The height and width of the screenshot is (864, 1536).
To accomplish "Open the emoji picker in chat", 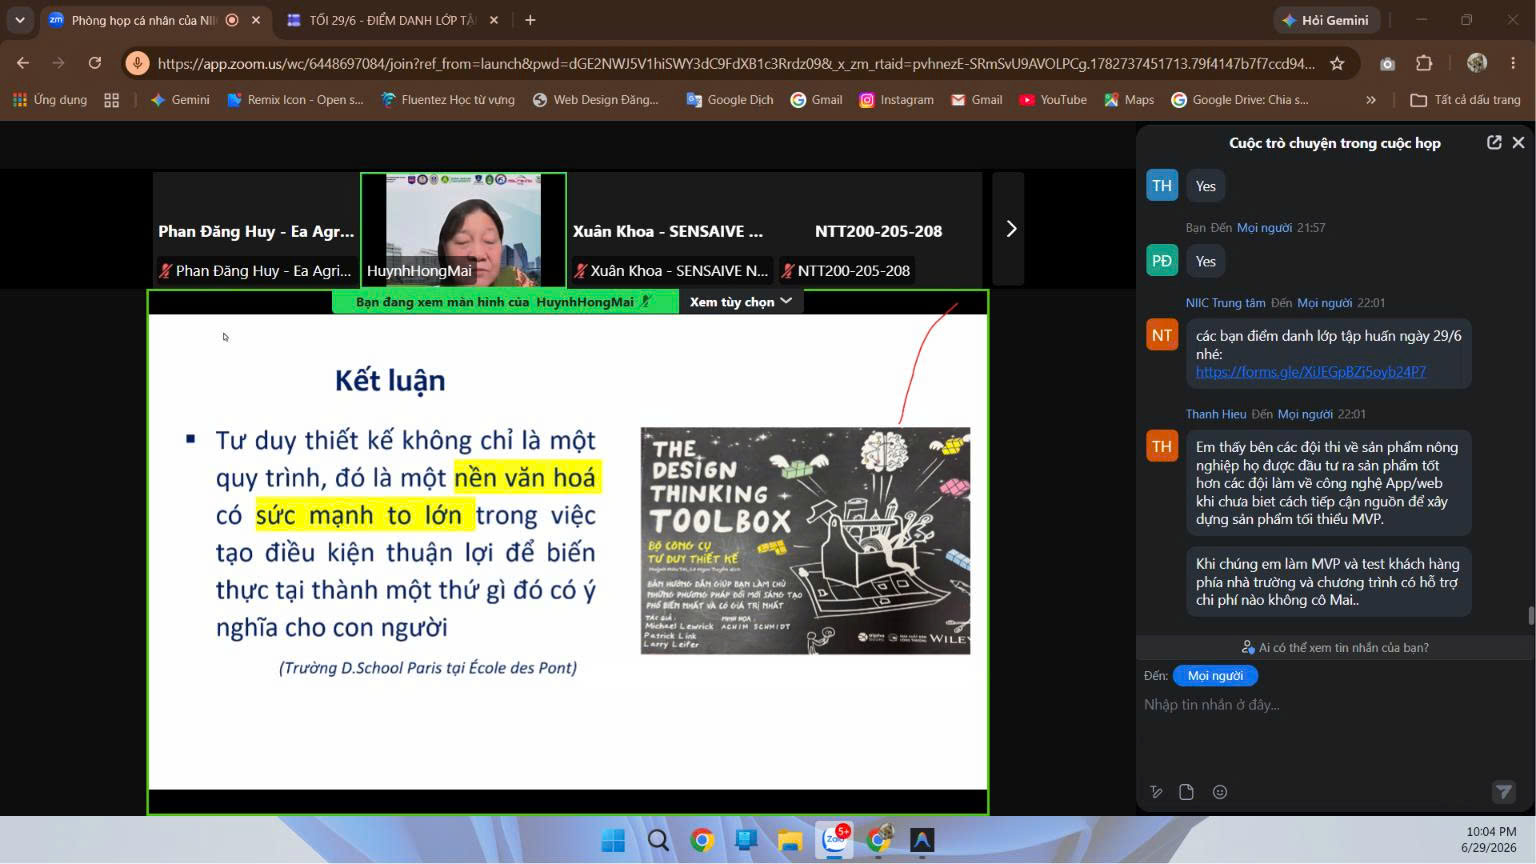I will [1220, 792].
